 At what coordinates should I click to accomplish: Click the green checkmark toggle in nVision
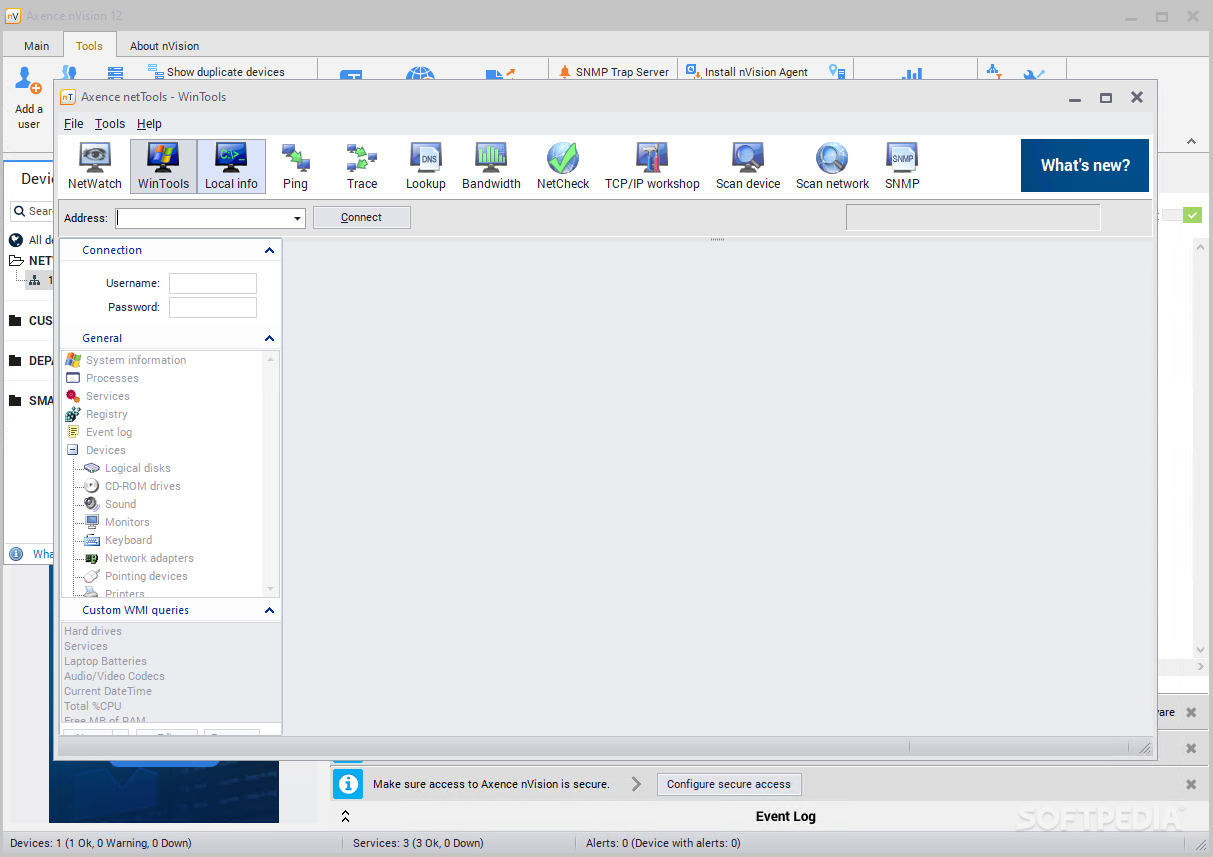tap(1192, 215)
